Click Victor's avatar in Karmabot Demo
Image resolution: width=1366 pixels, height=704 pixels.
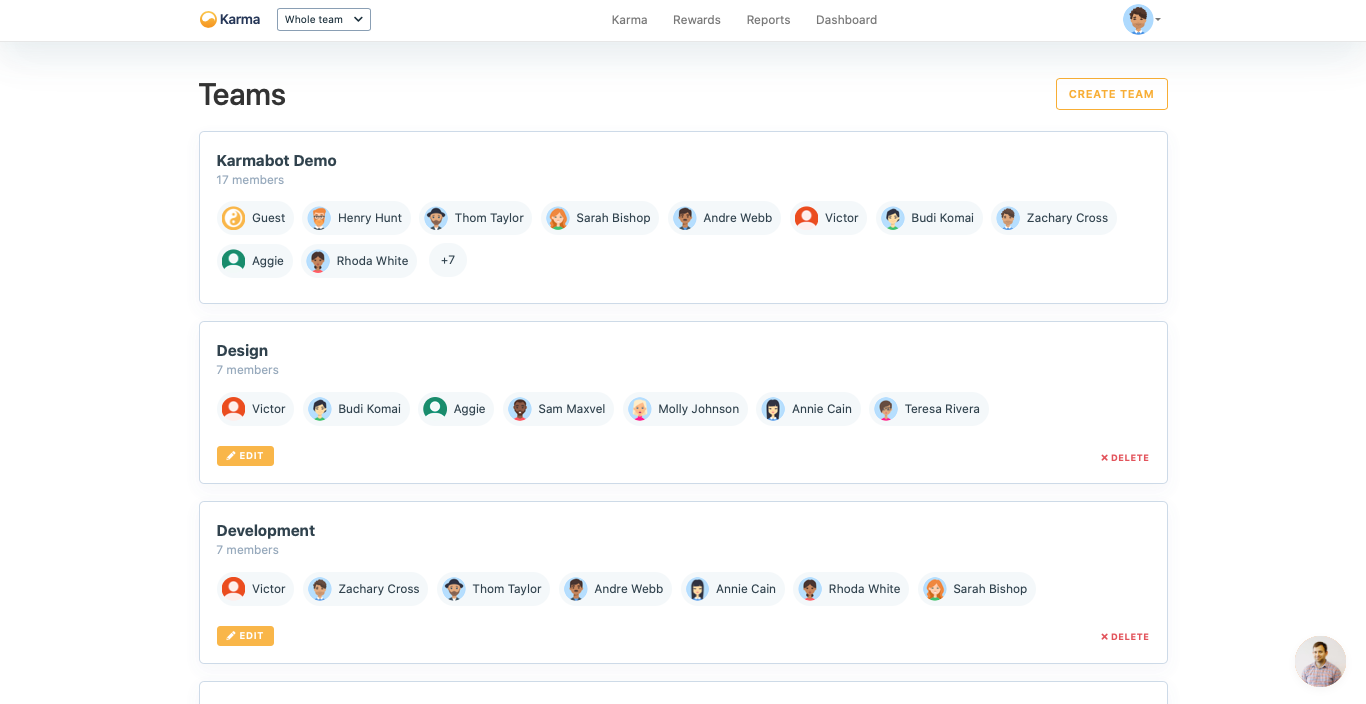point(806,218)
